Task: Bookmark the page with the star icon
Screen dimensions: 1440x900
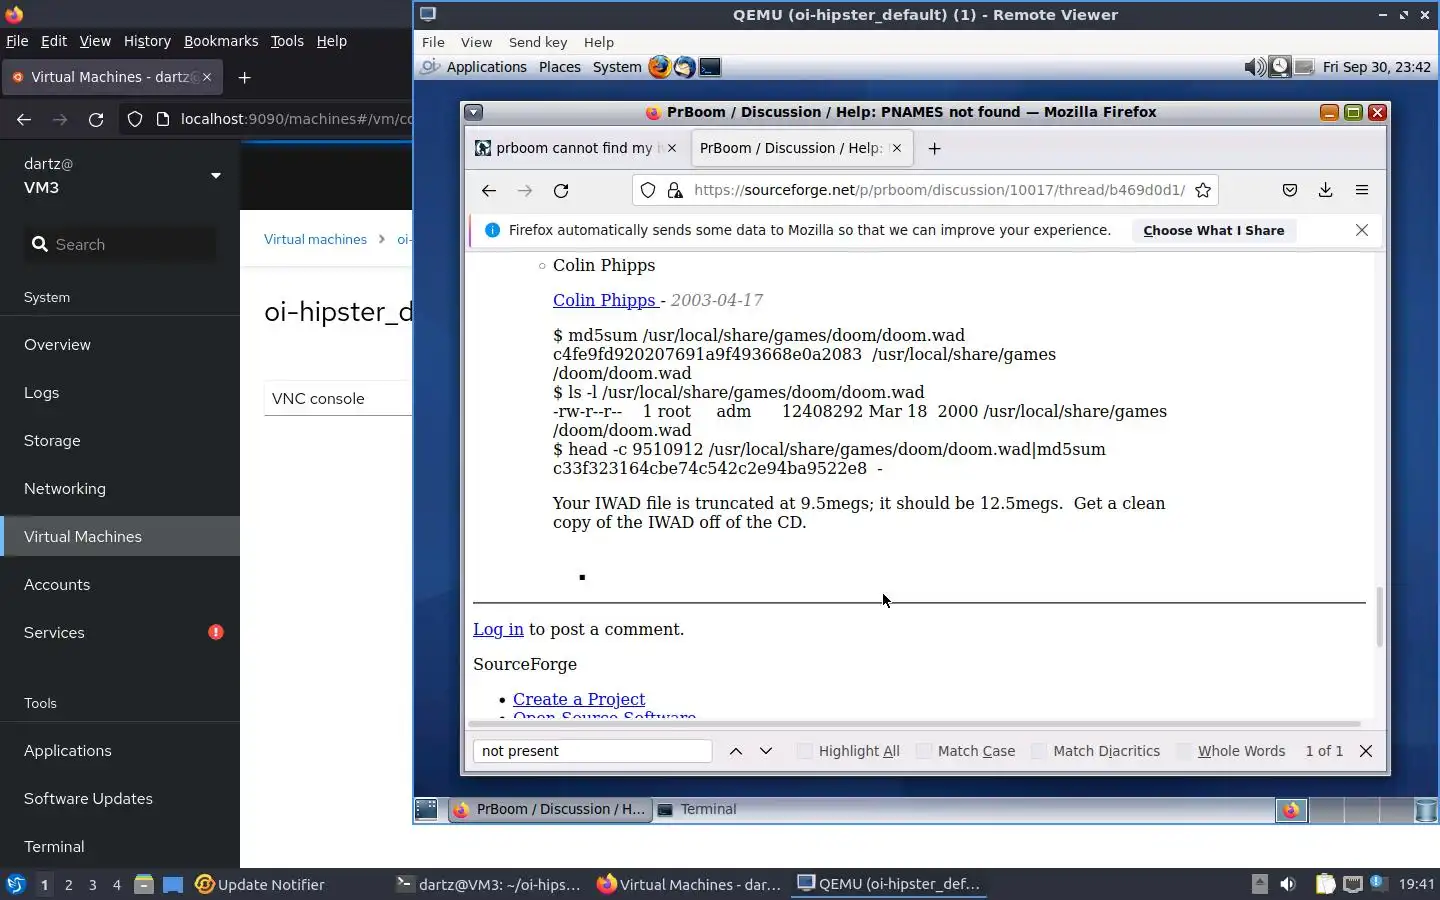Action: tap(1203, 190)
